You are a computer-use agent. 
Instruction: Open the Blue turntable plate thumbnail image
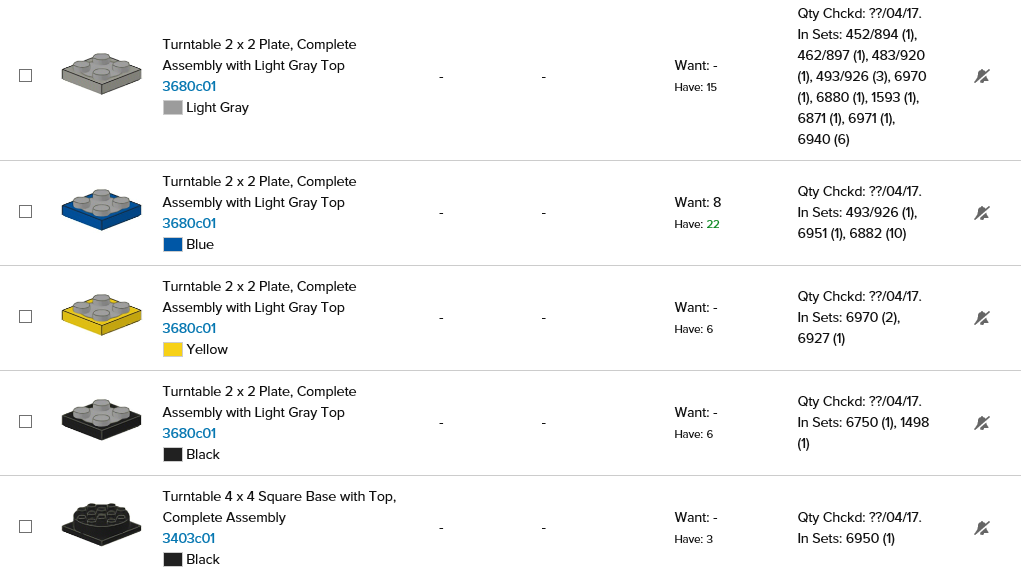[100, 209]
